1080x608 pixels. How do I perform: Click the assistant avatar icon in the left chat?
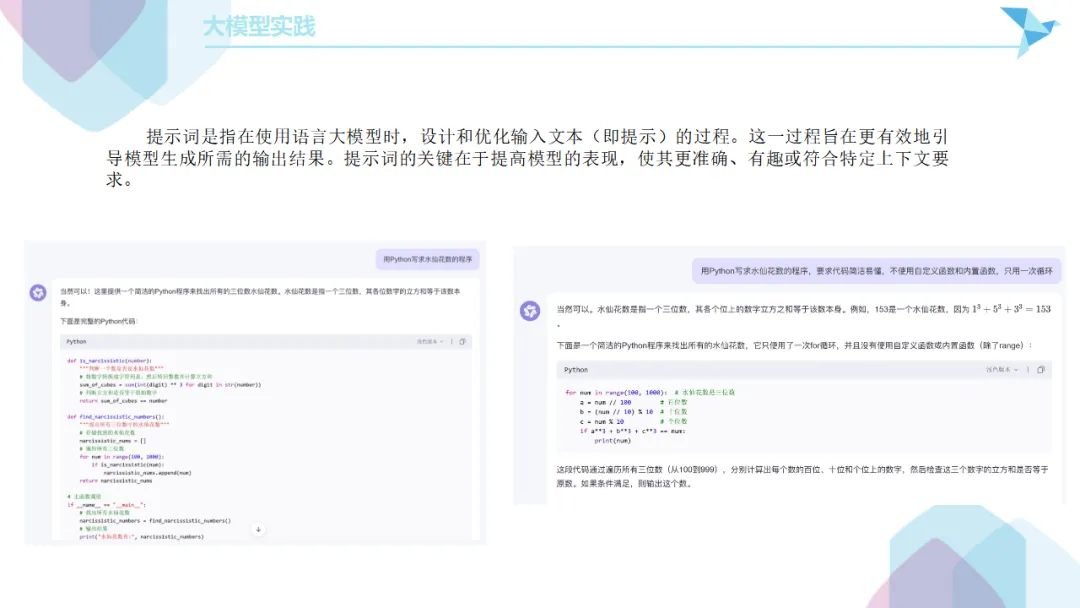[38, 293]
